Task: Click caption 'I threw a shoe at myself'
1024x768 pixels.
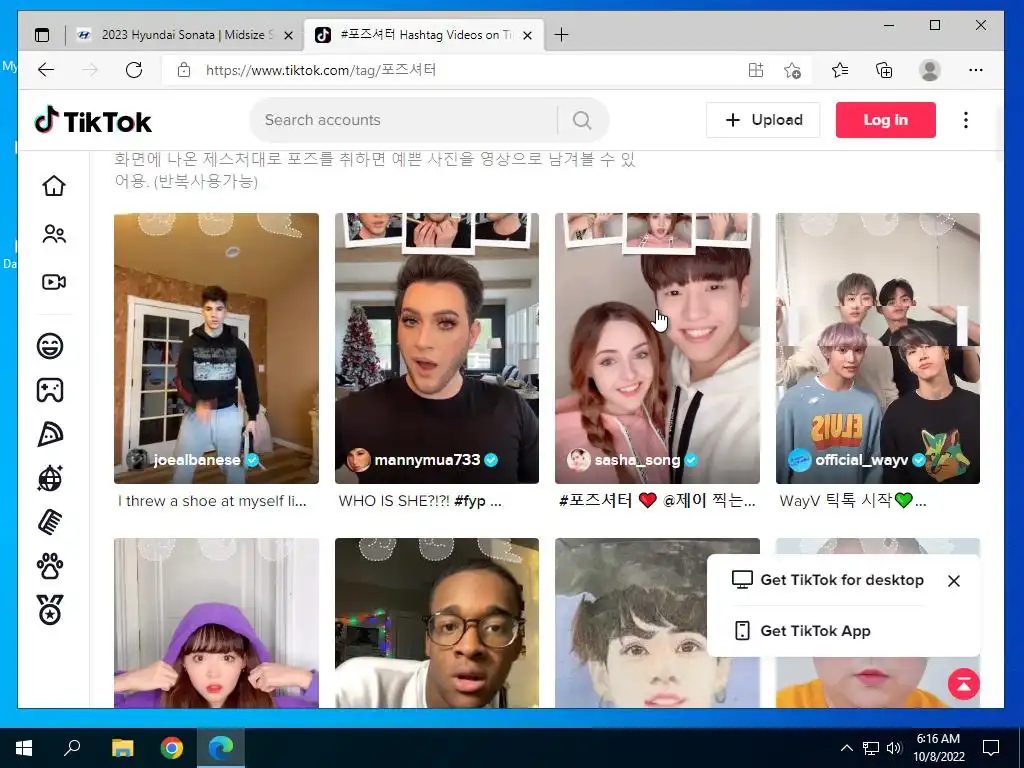Action: 212,501
